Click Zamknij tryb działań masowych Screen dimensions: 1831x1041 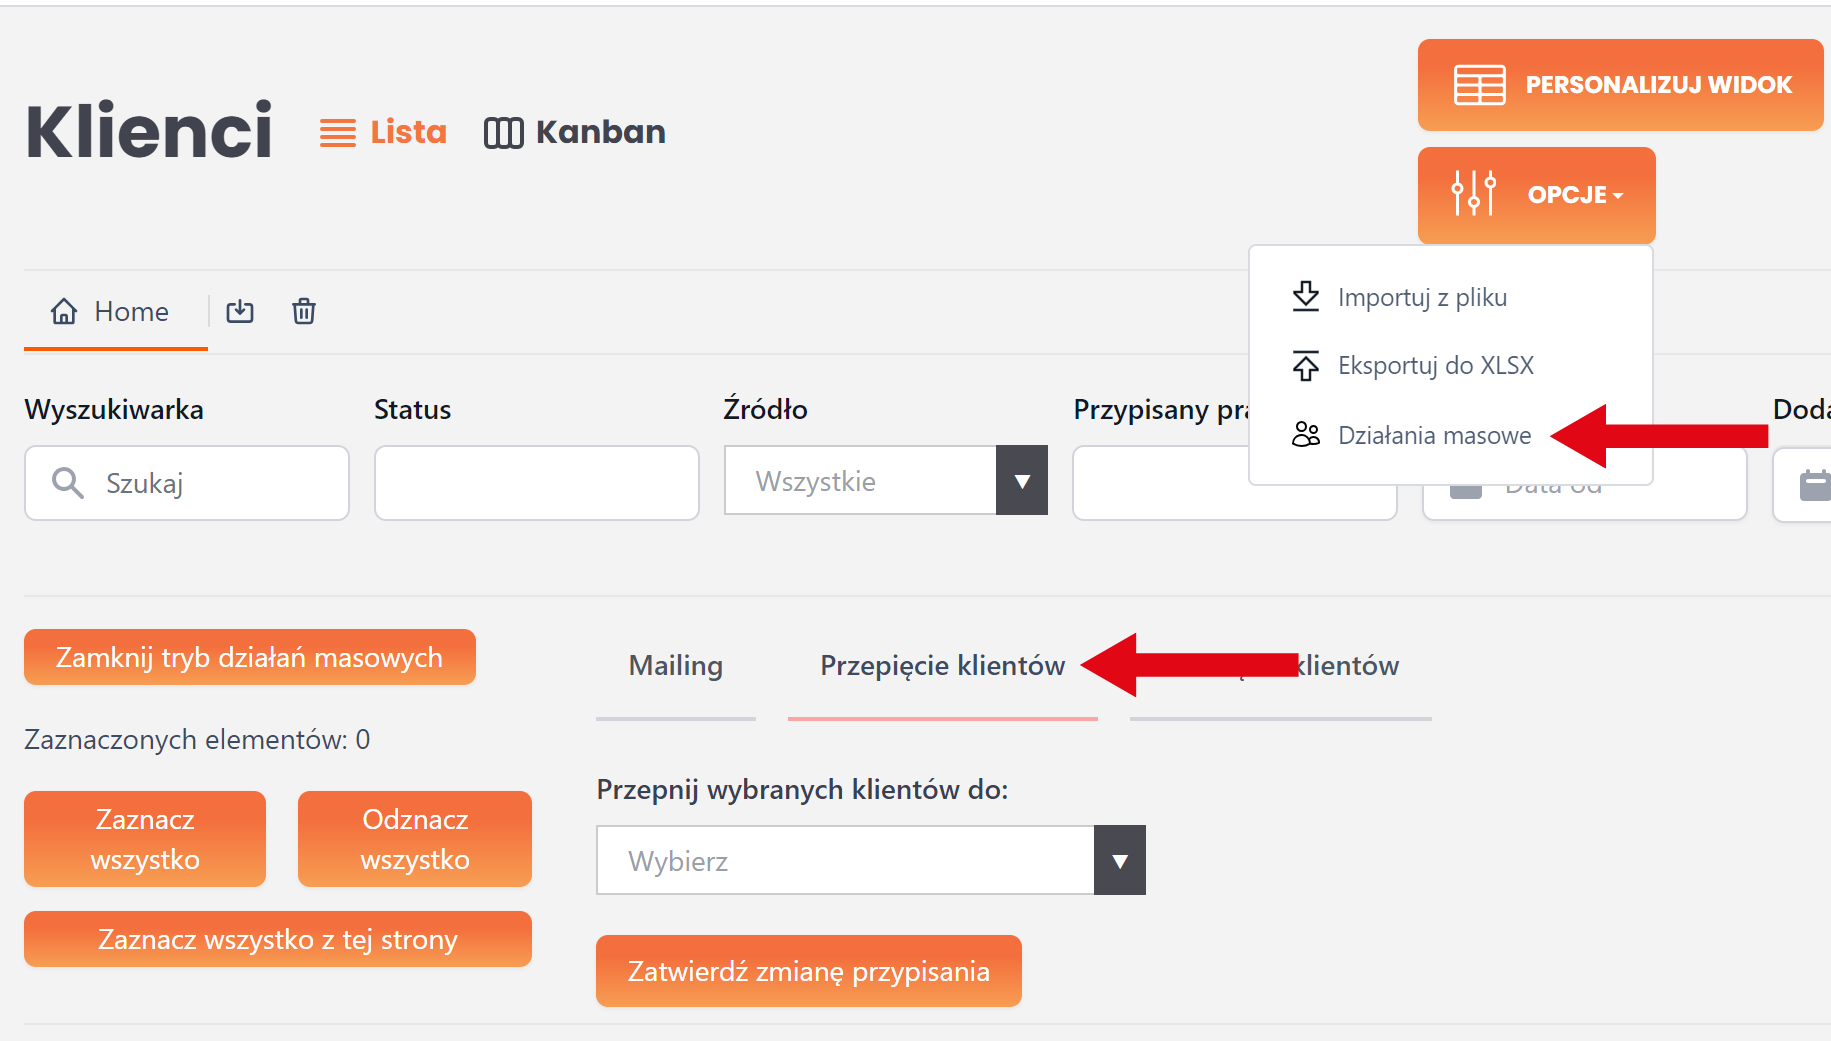(249, 657)
